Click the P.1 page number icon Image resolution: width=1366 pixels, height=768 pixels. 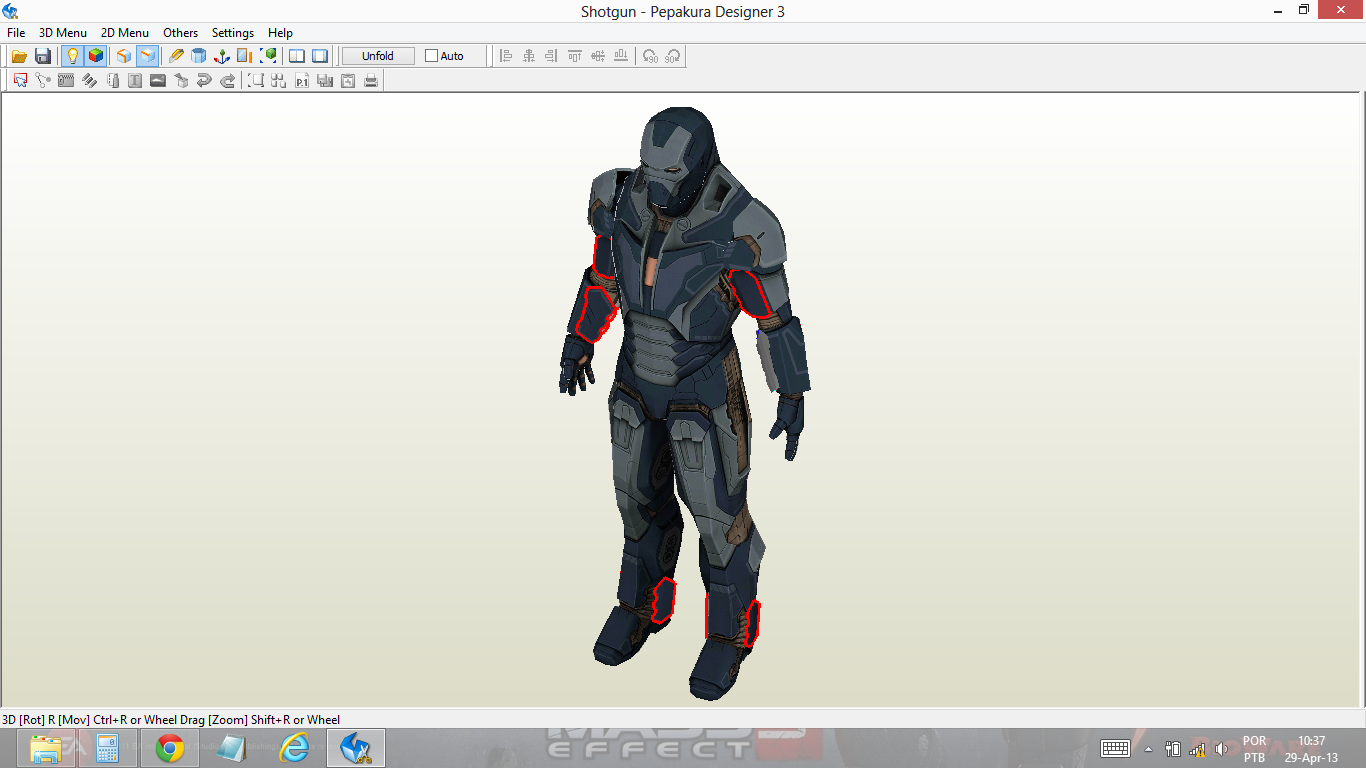point(302,80)
